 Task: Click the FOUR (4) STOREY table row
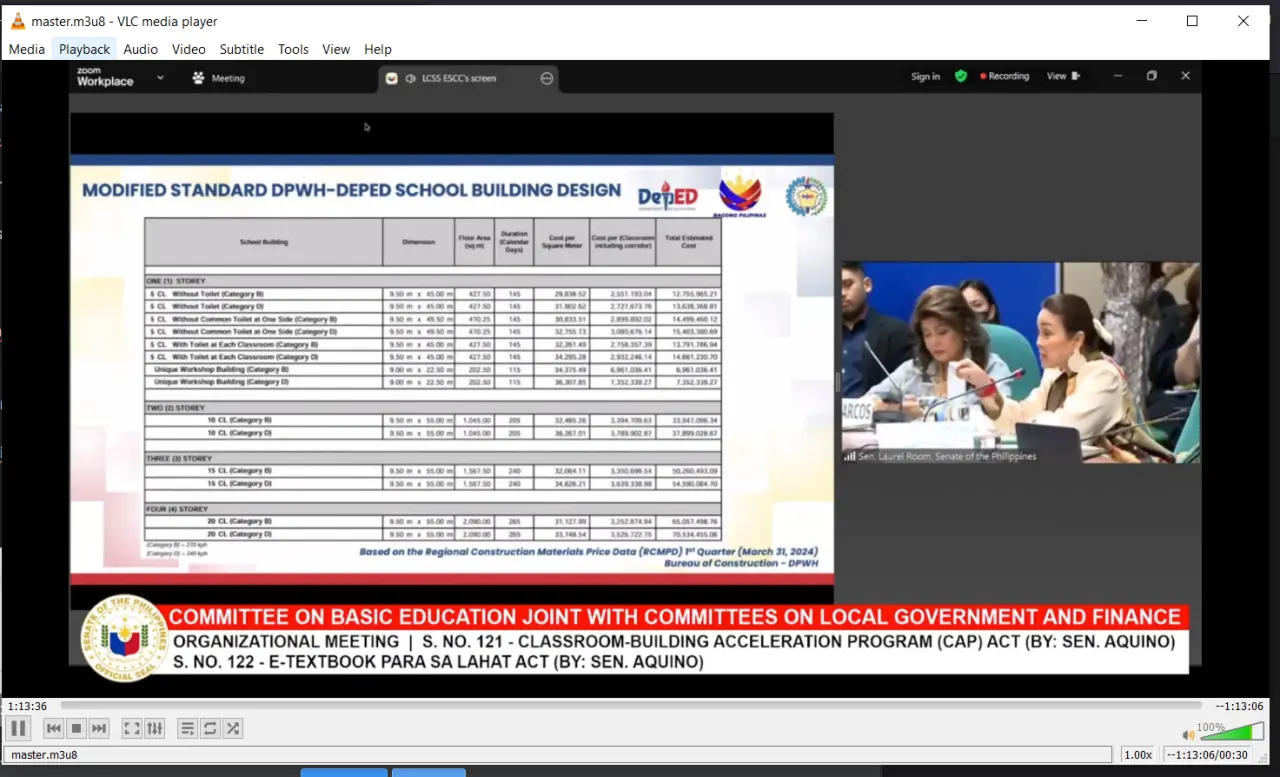click(x=433, y=509)
